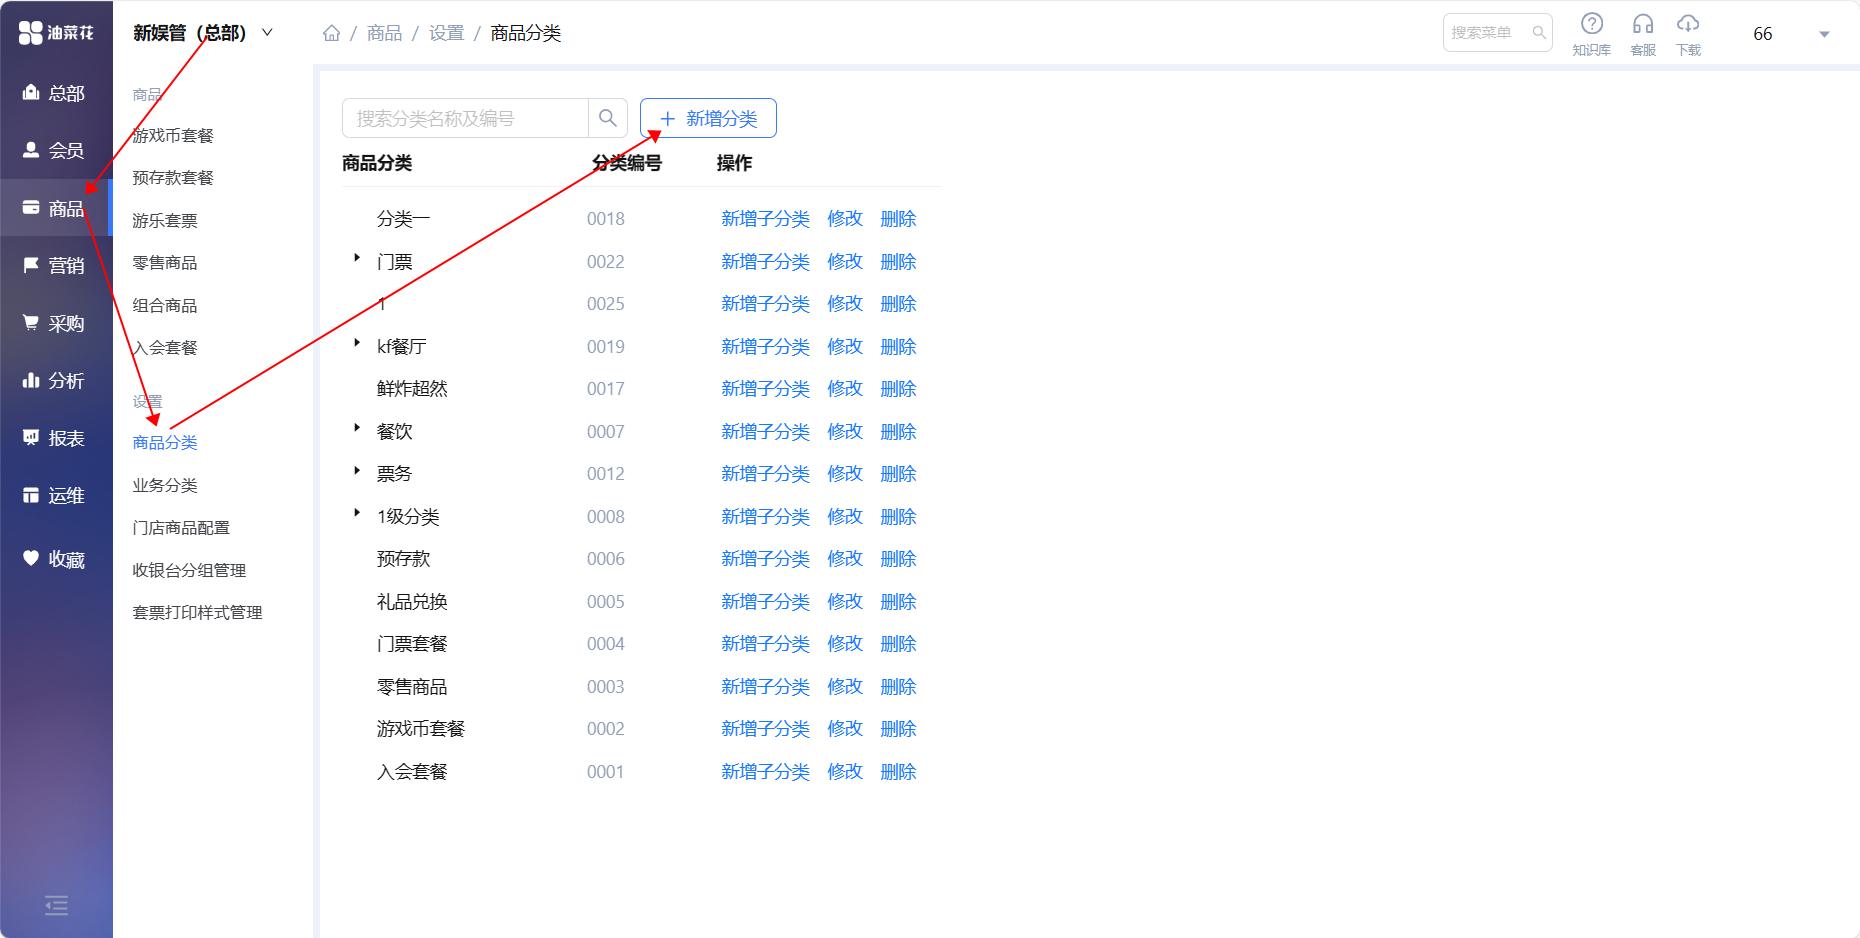Screen dimensions: 1860x938
Task: Click the username 66
Action: [x=1762, y=34]
